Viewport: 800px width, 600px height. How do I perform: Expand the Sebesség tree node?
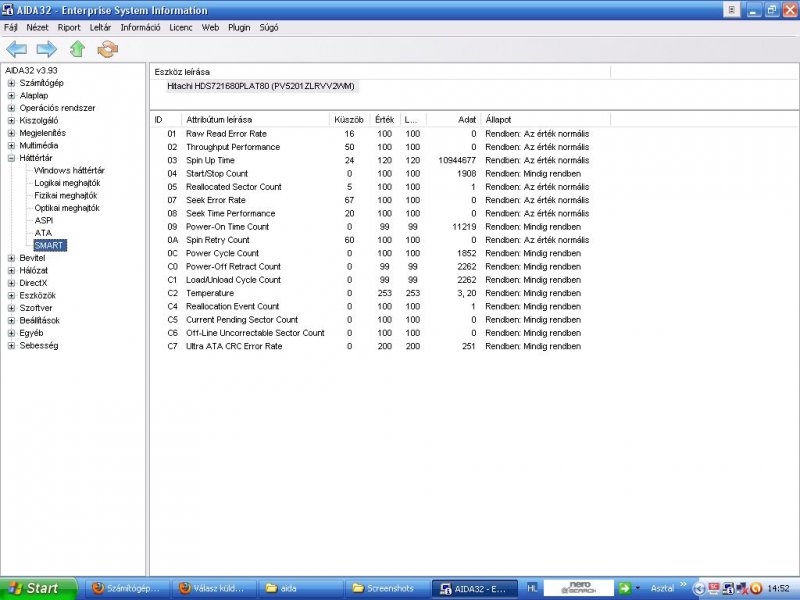pos(11,345)
